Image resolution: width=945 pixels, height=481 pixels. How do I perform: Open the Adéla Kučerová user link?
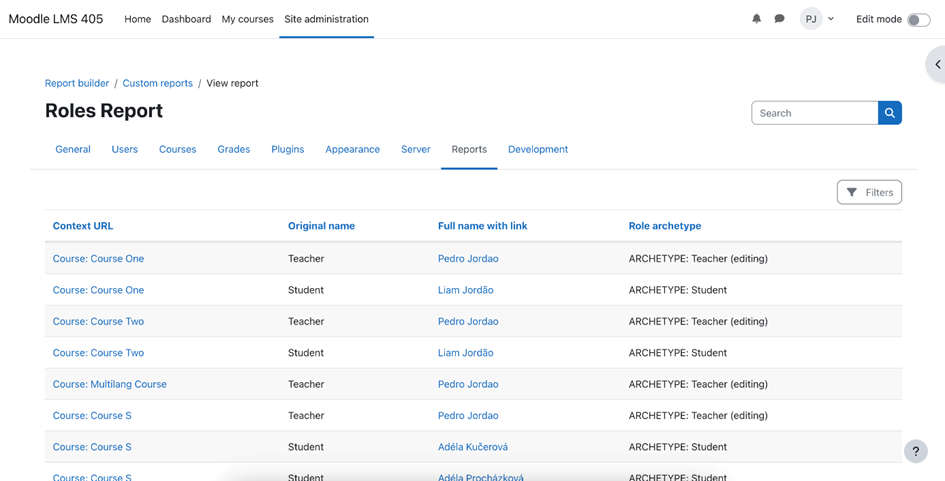click(x=473, y=447)
